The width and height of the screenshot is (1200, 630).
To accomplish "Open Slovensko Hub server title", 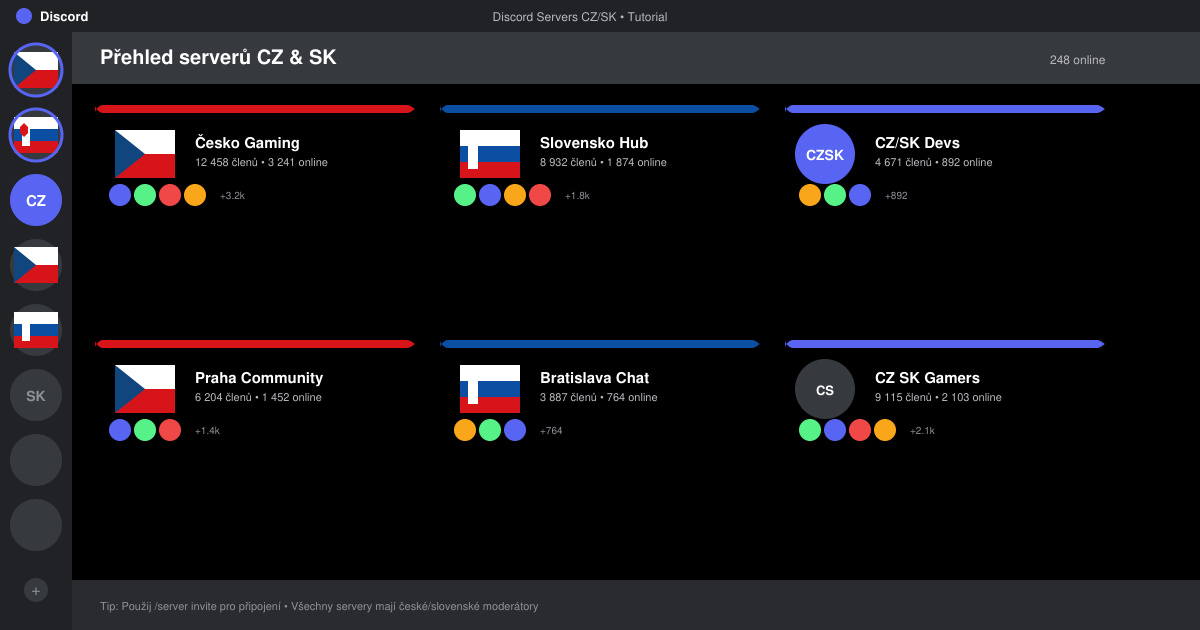I will coord(594,143).
